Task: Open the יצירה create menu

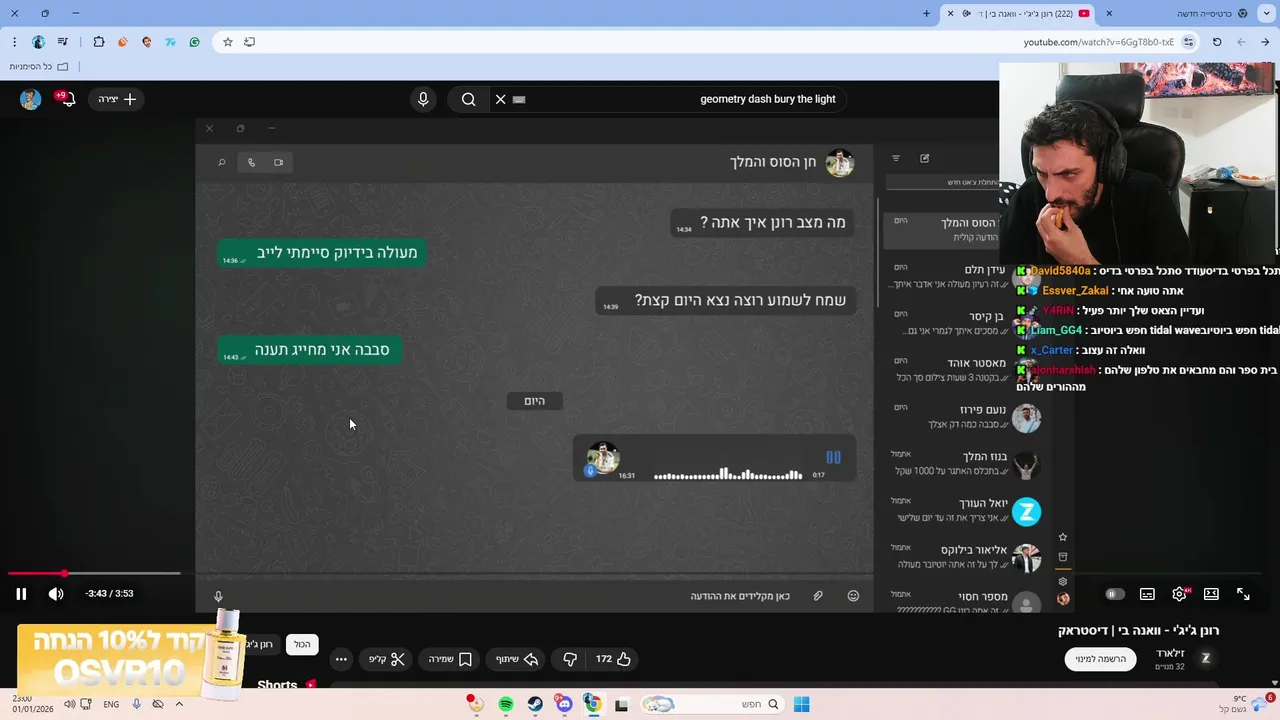Action: point(116,99)
